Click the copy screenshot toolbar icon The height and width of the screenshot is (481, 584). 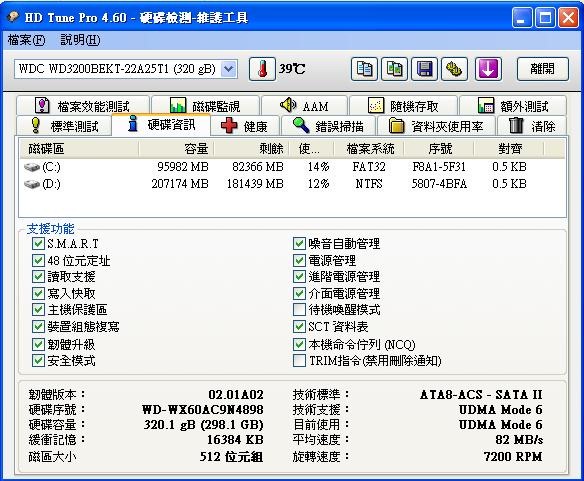(x=394, y=69)
